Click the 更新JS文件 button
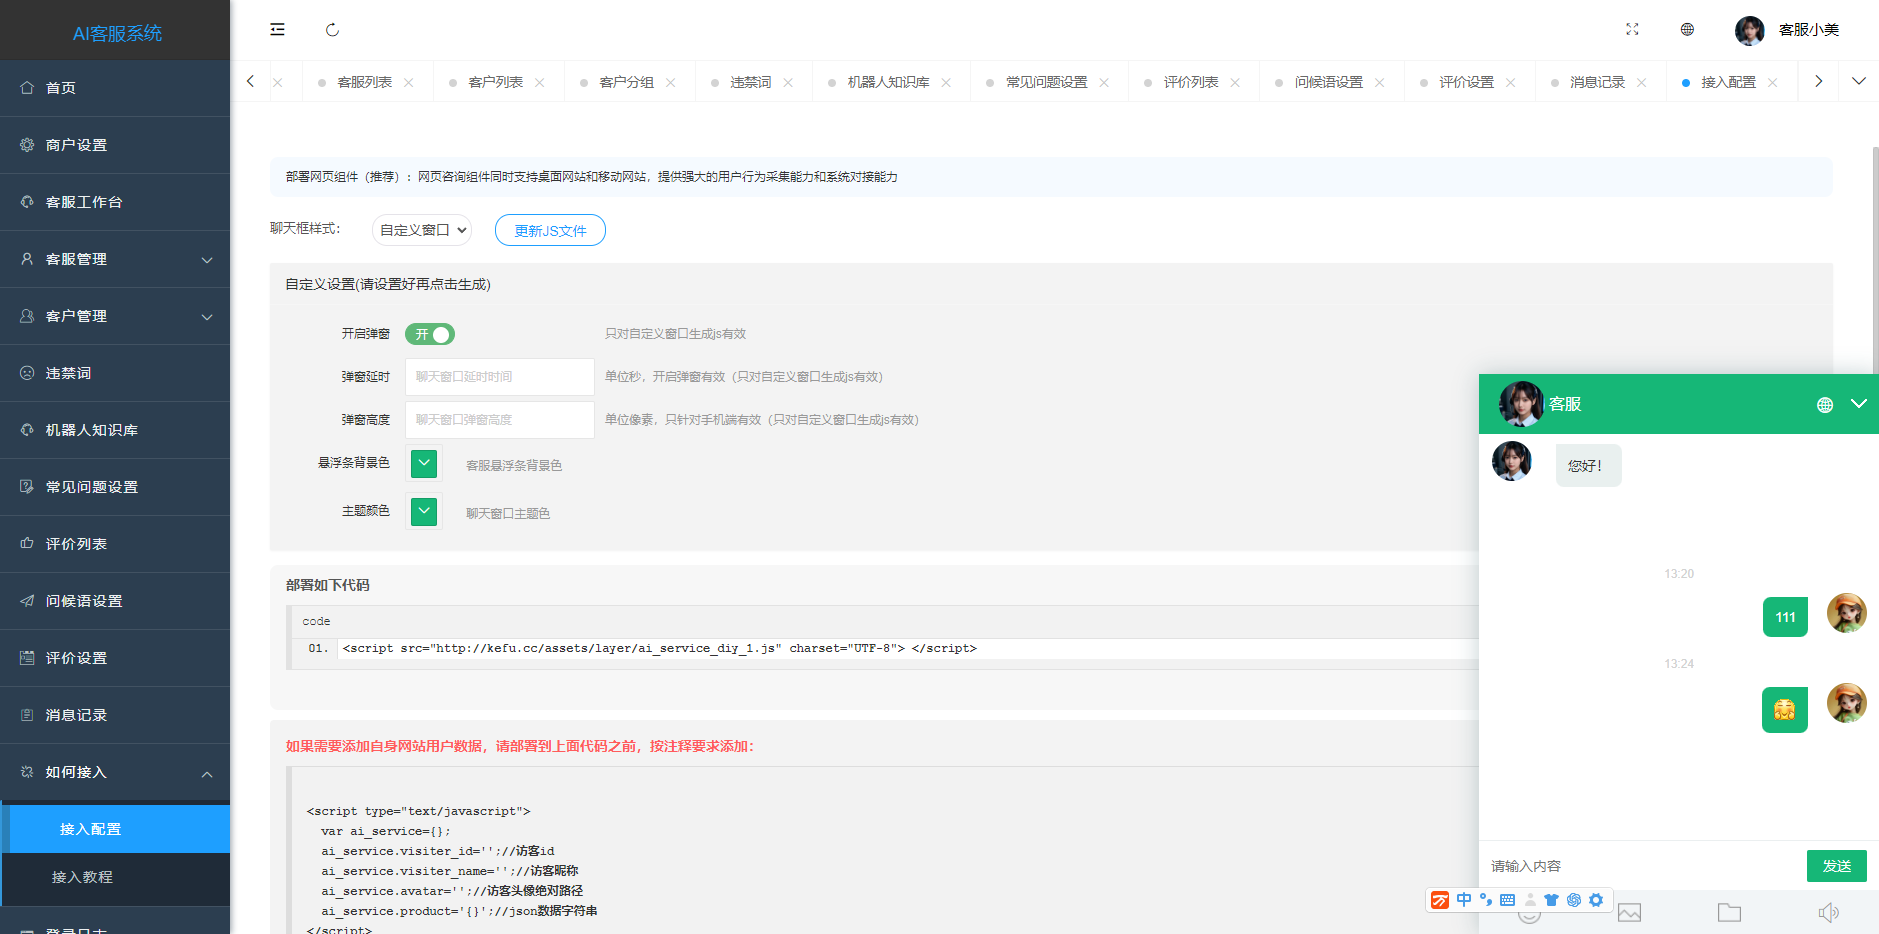1879x934 pixels. tap(550, 230)
